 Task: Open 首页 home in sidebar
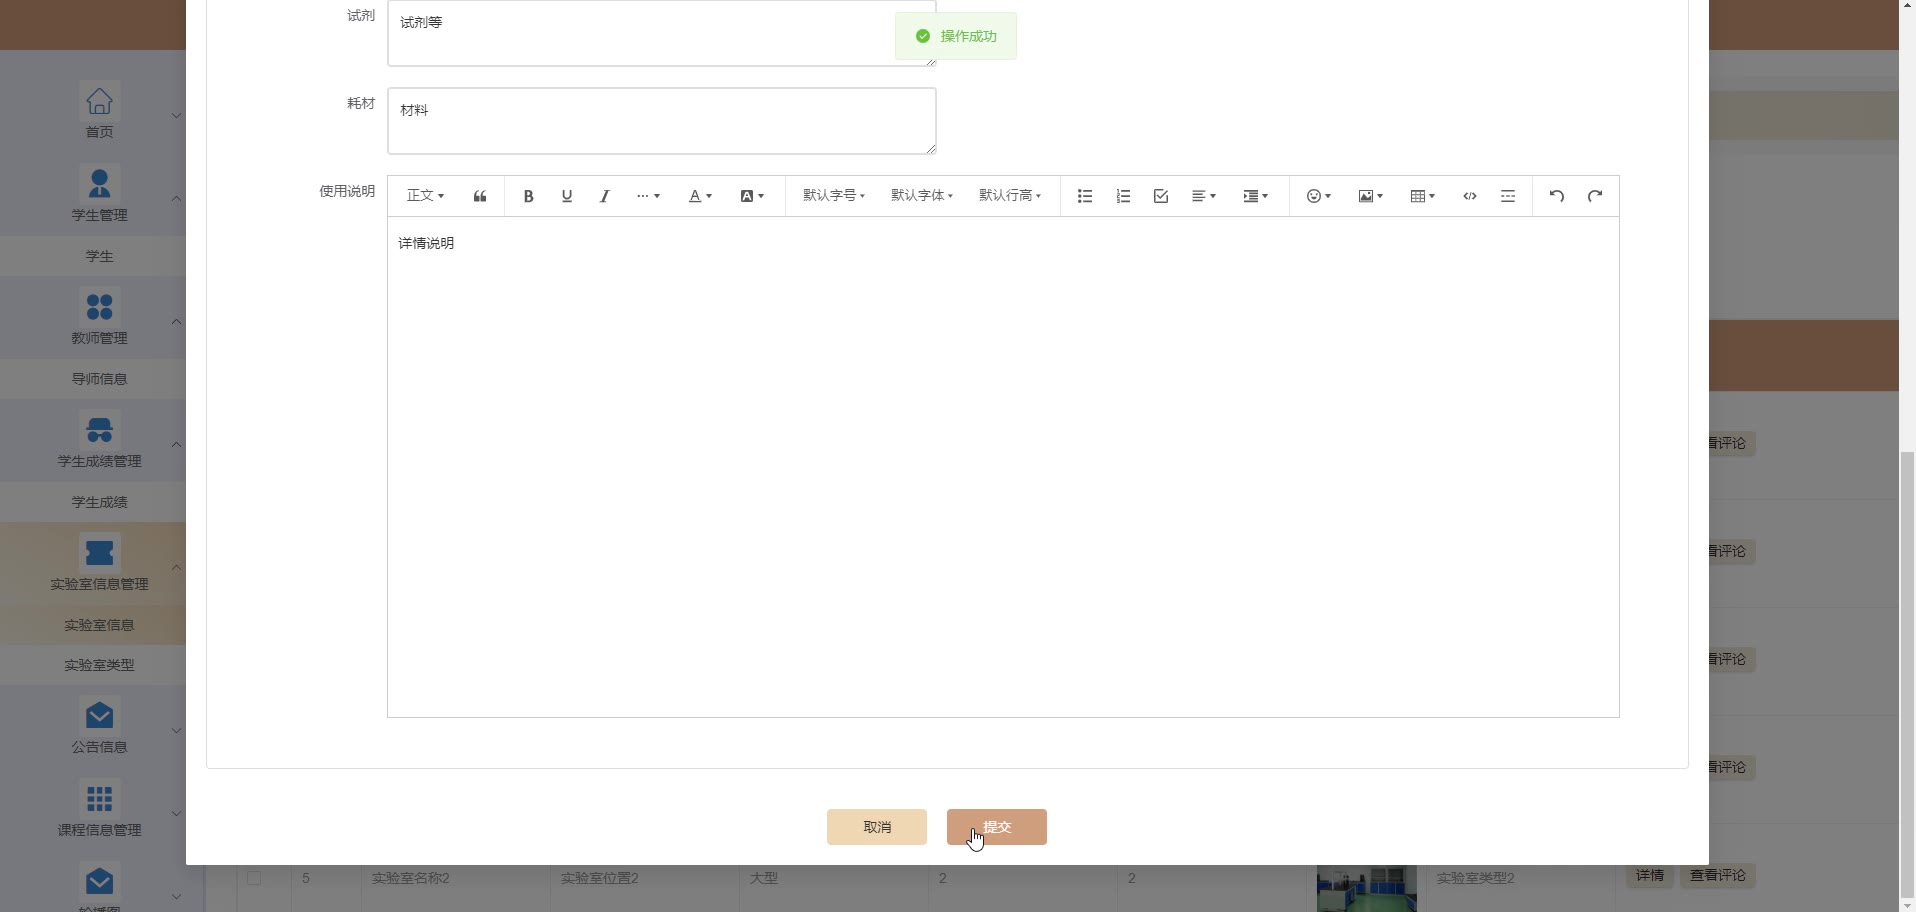tap(99, 110)
